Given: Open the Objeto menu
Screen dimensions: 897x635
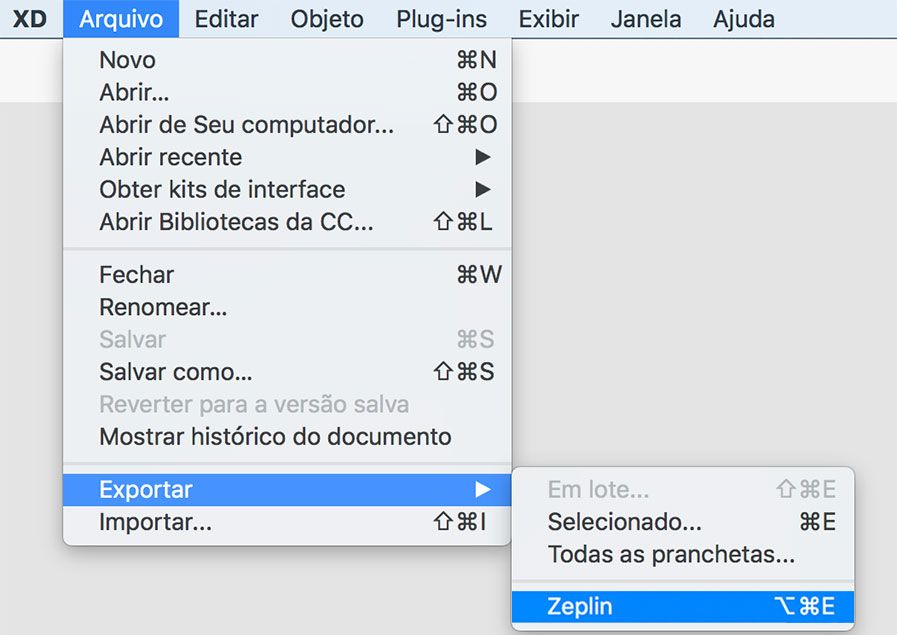Looking at the screenshot, I should (326, 19).
